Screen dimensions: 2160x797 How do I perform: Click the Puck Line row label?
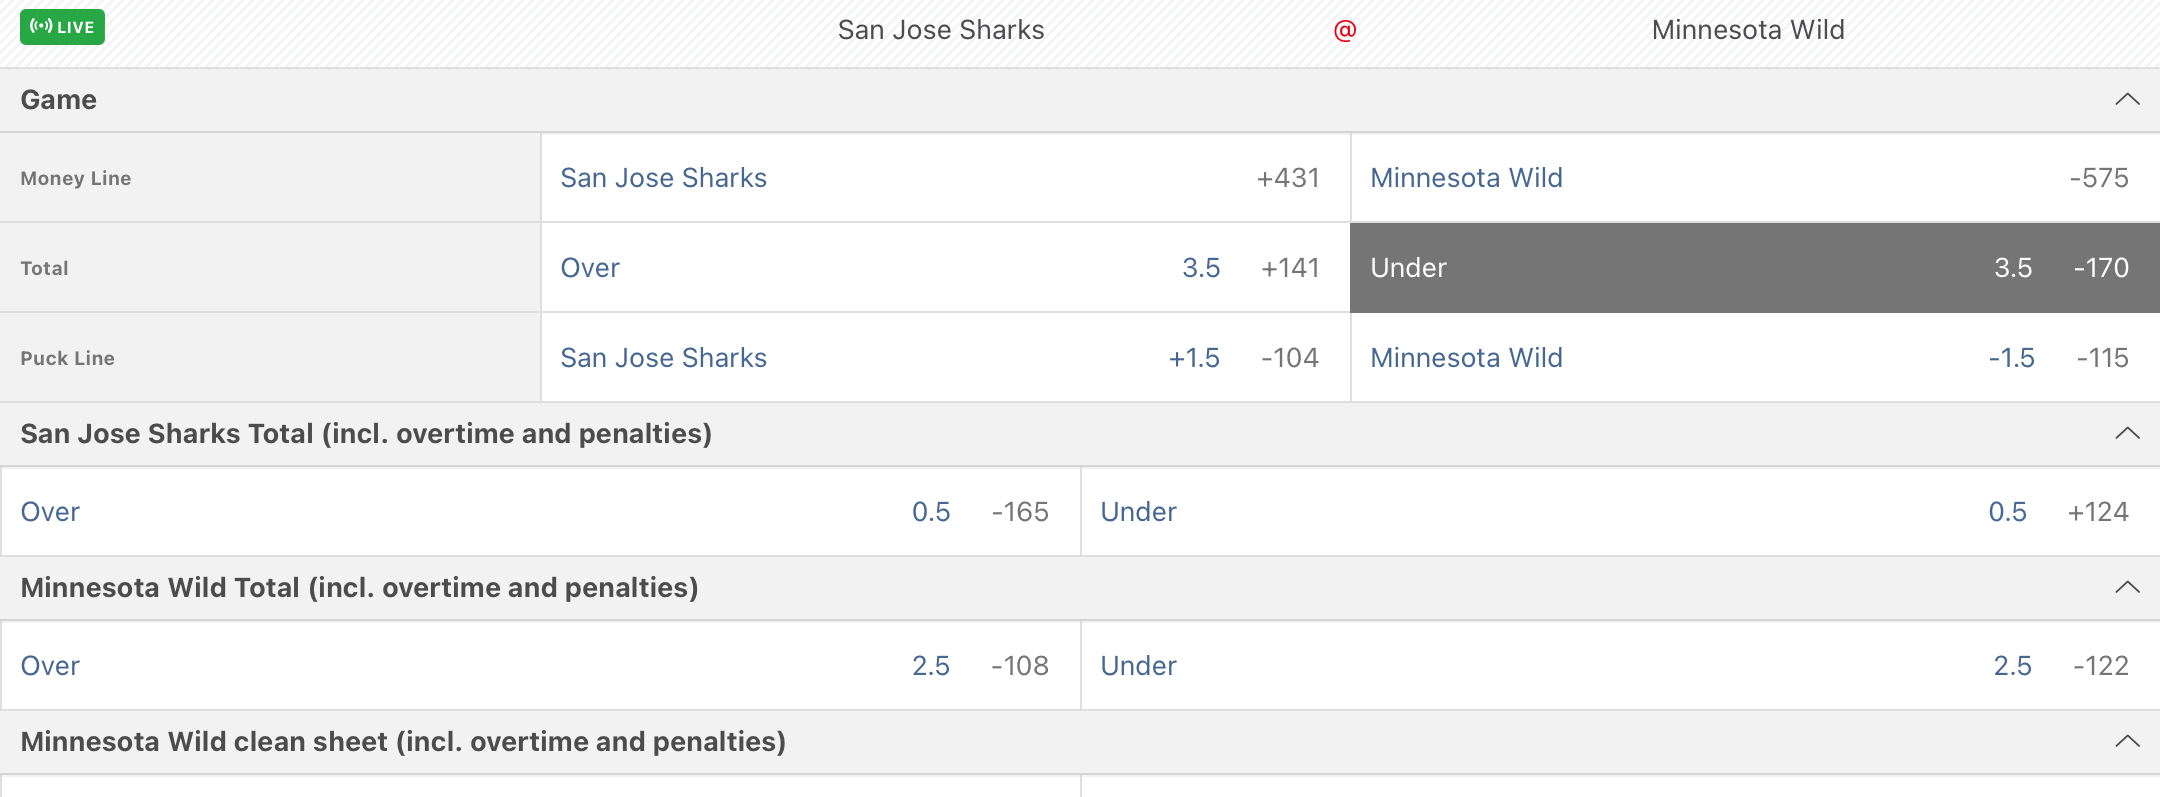click(68, 358)
